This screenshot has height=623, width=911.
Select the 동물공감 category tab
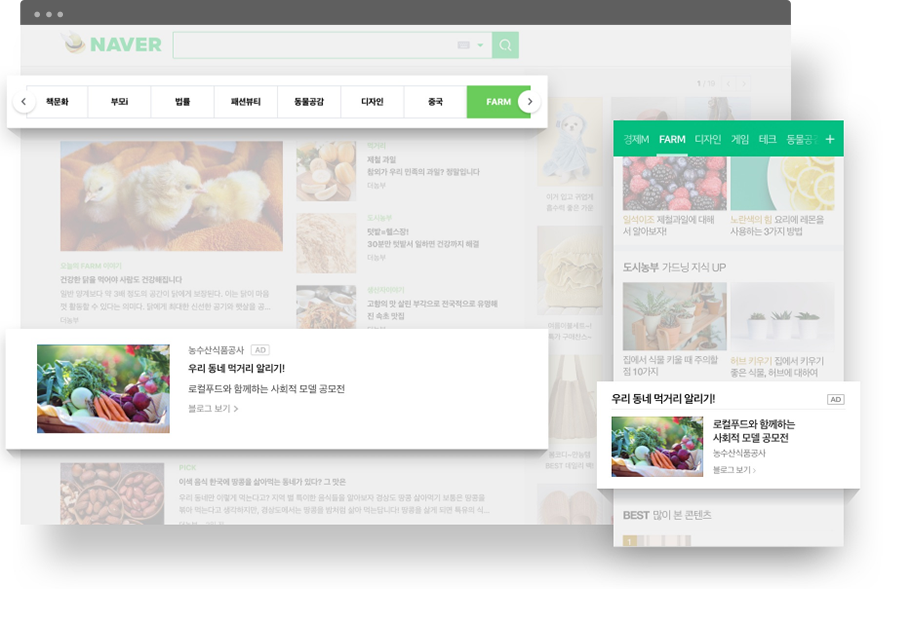point(309,102)
